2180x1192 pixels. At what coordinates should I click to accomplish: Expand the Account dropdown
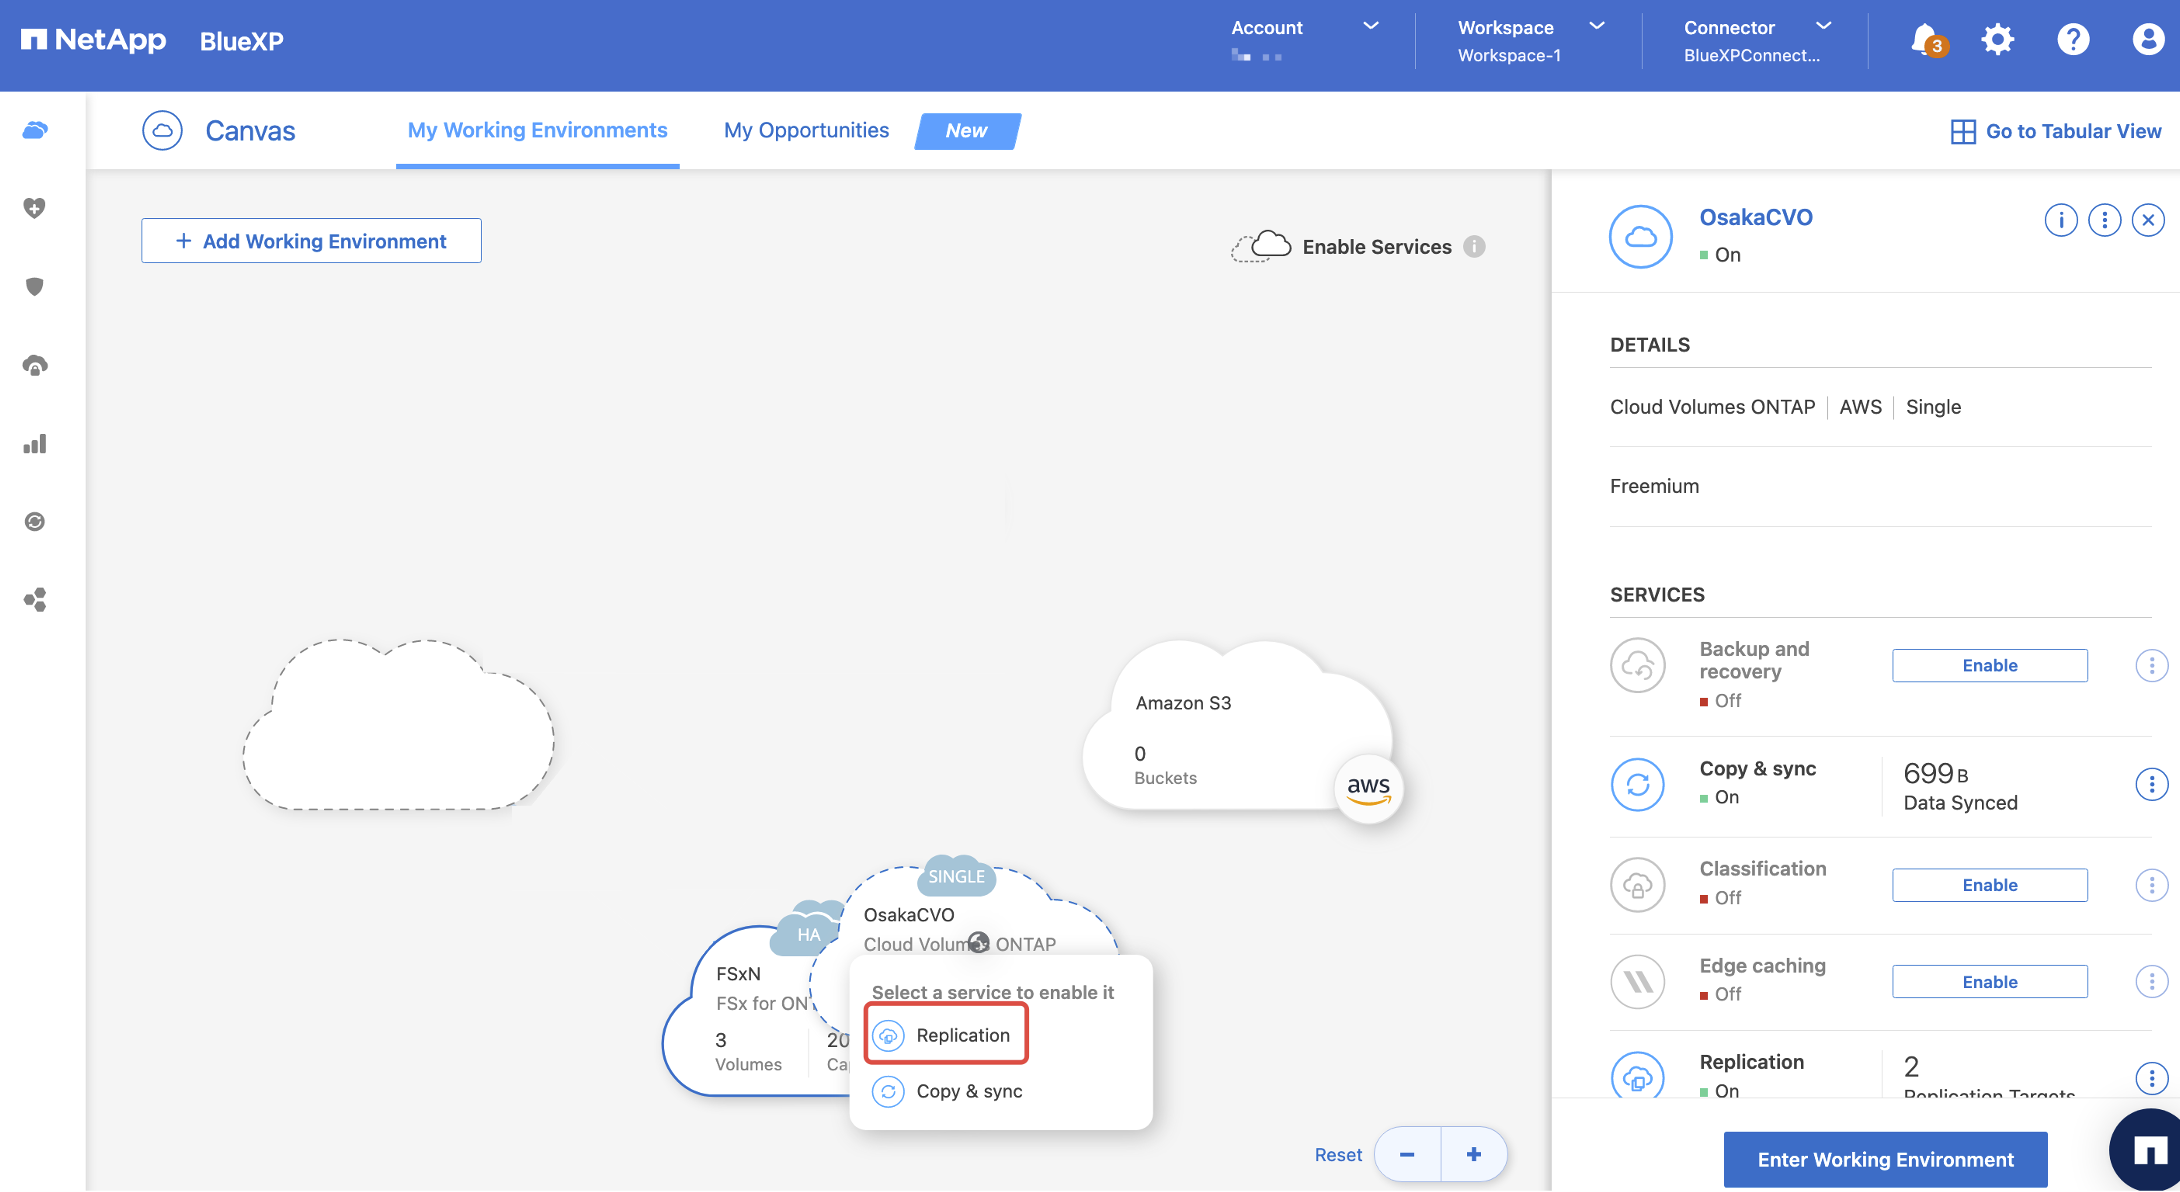point(1370,27)
